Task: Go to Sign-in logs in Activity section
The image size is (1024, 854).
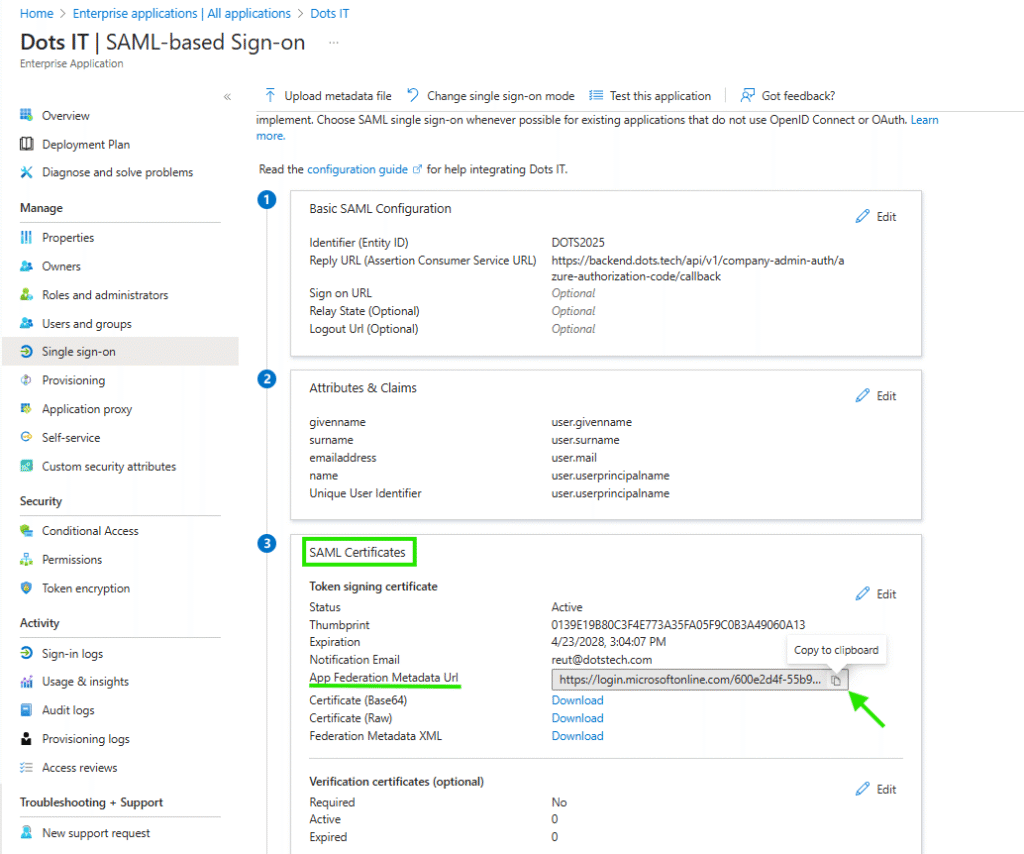Action: [x=72, y=654]
